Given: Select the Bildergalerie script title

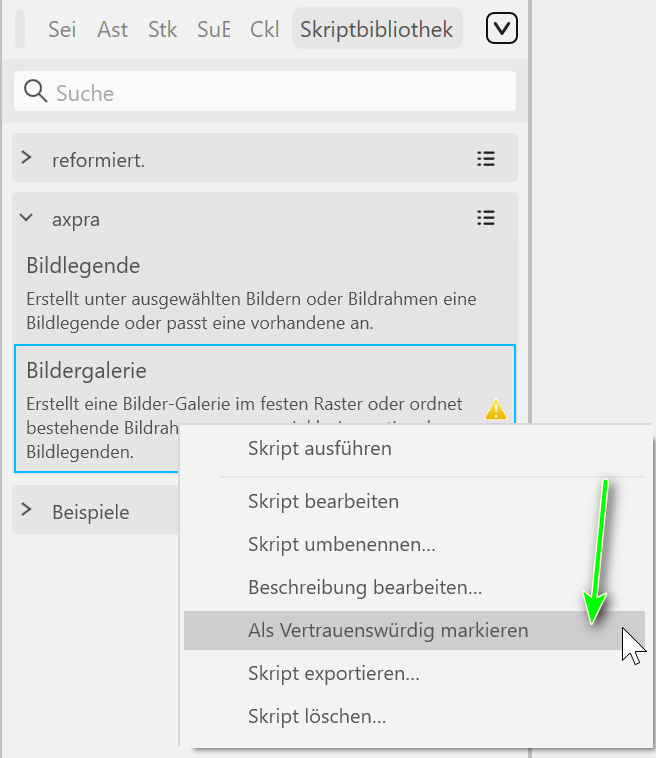Looking at the screenshot, I should 86,370.
